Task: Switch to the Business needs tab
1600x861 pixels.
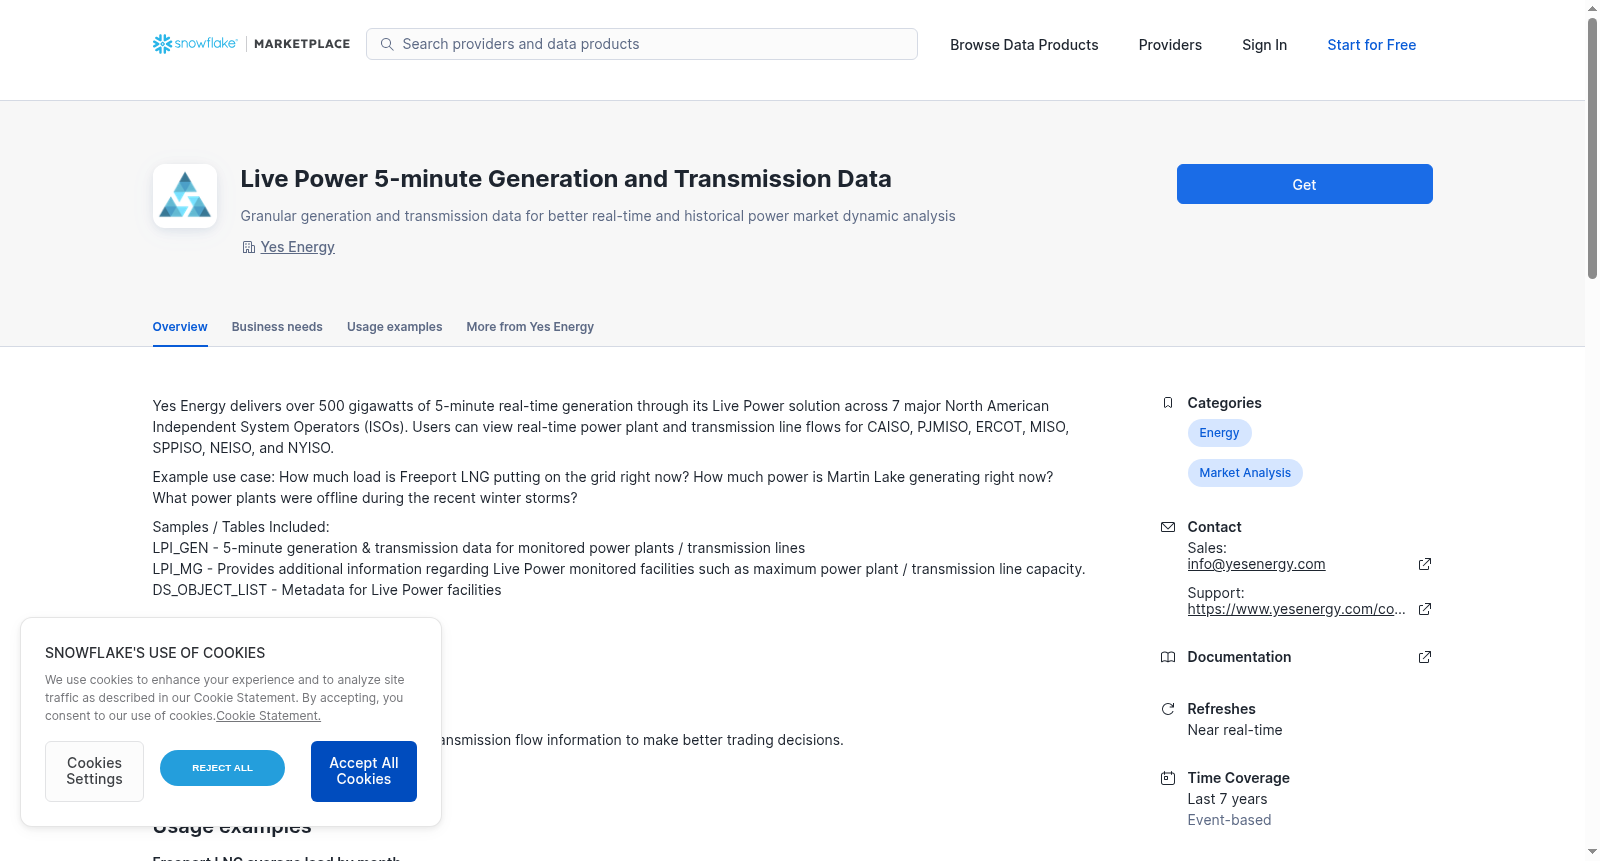Action: pyautogui.click(x=277, y=327)
